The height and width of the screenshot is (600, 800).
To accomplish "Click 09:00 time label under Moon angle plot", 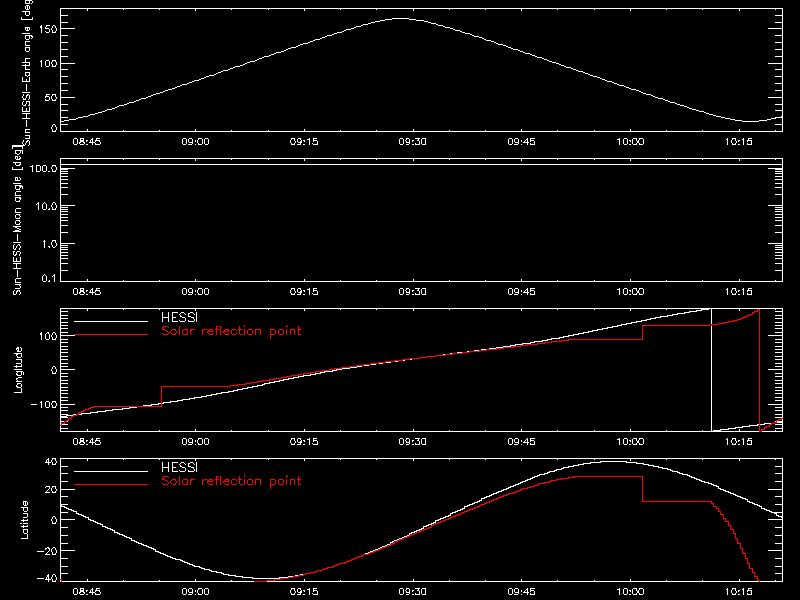I will click(195, 291).
